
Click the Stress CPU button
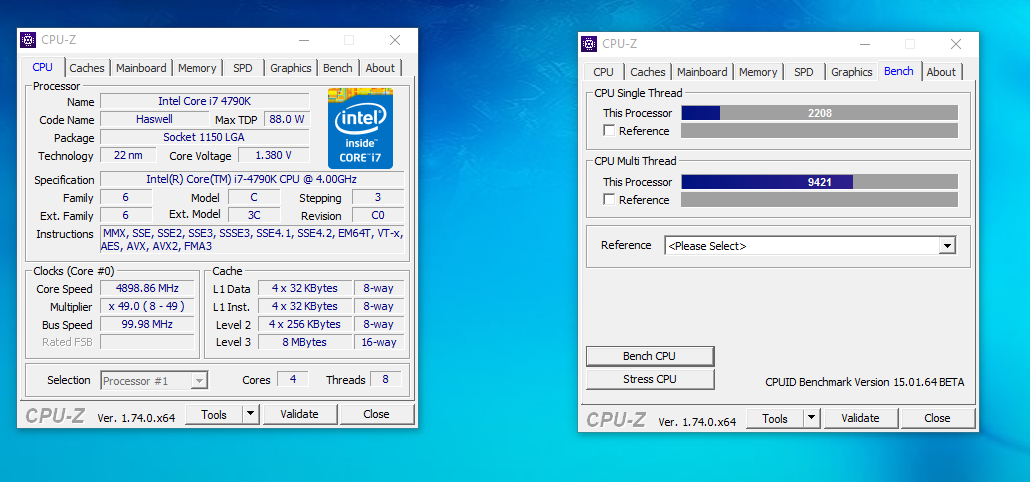pos(650,379)
